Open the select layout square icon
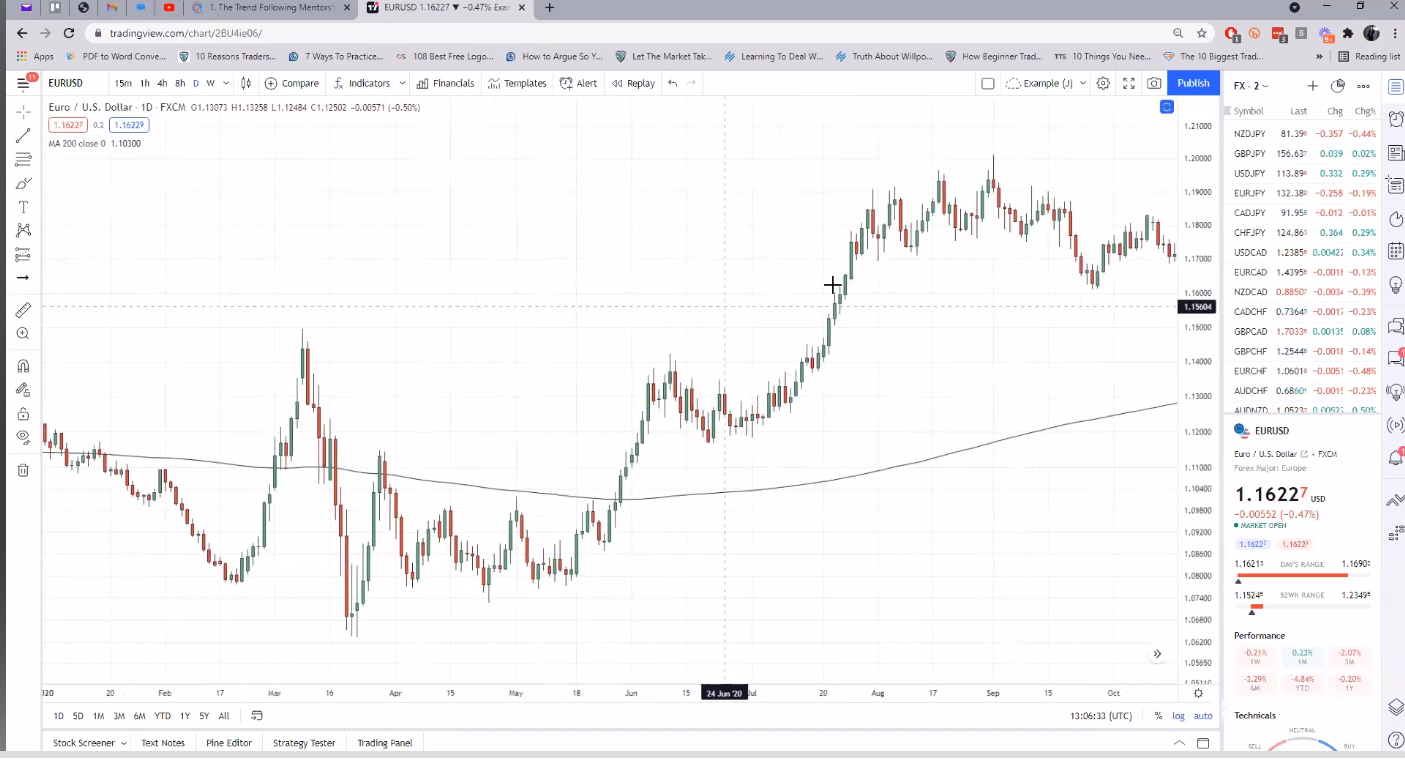The image size is (1405, 776). [988, 83]
